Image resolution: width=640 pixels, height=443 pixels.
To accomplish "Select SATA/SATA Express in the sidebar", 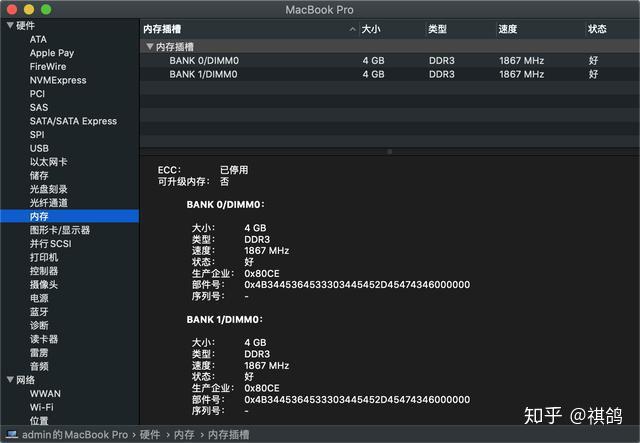I will (73, 121).
